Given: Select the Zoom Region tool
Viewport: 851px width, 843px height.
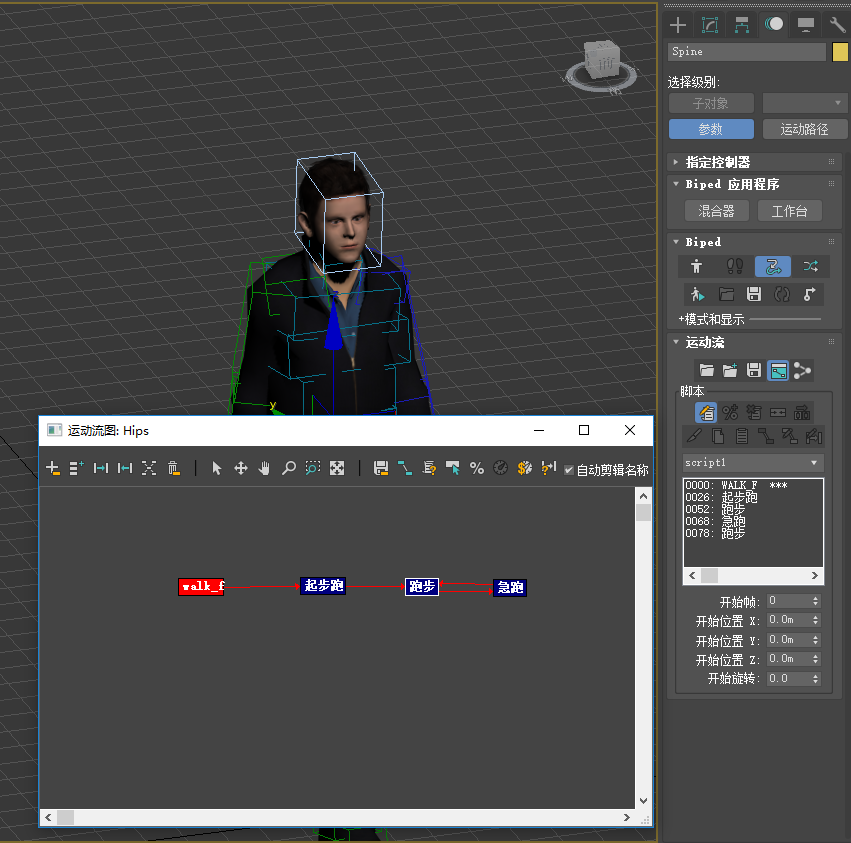Looking at the screenshot, I should click(313, 468).
